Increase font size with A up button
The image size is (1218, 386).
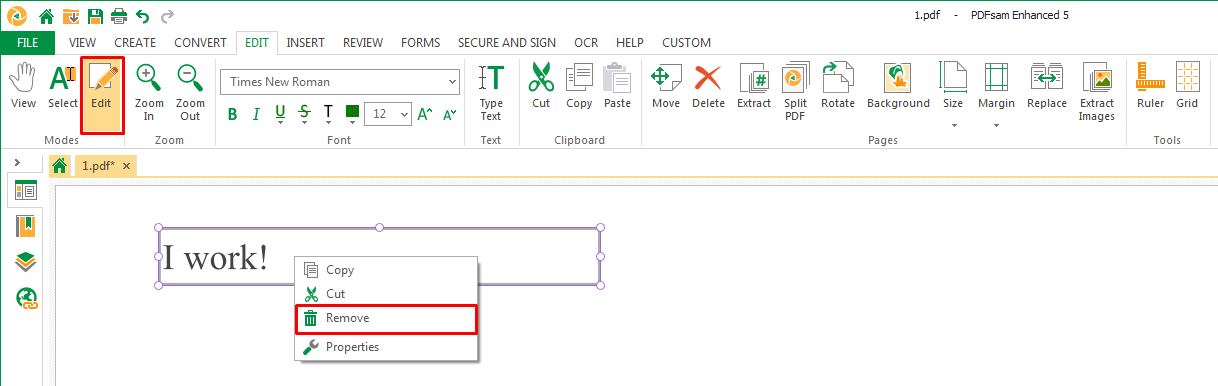click(425, 113)
